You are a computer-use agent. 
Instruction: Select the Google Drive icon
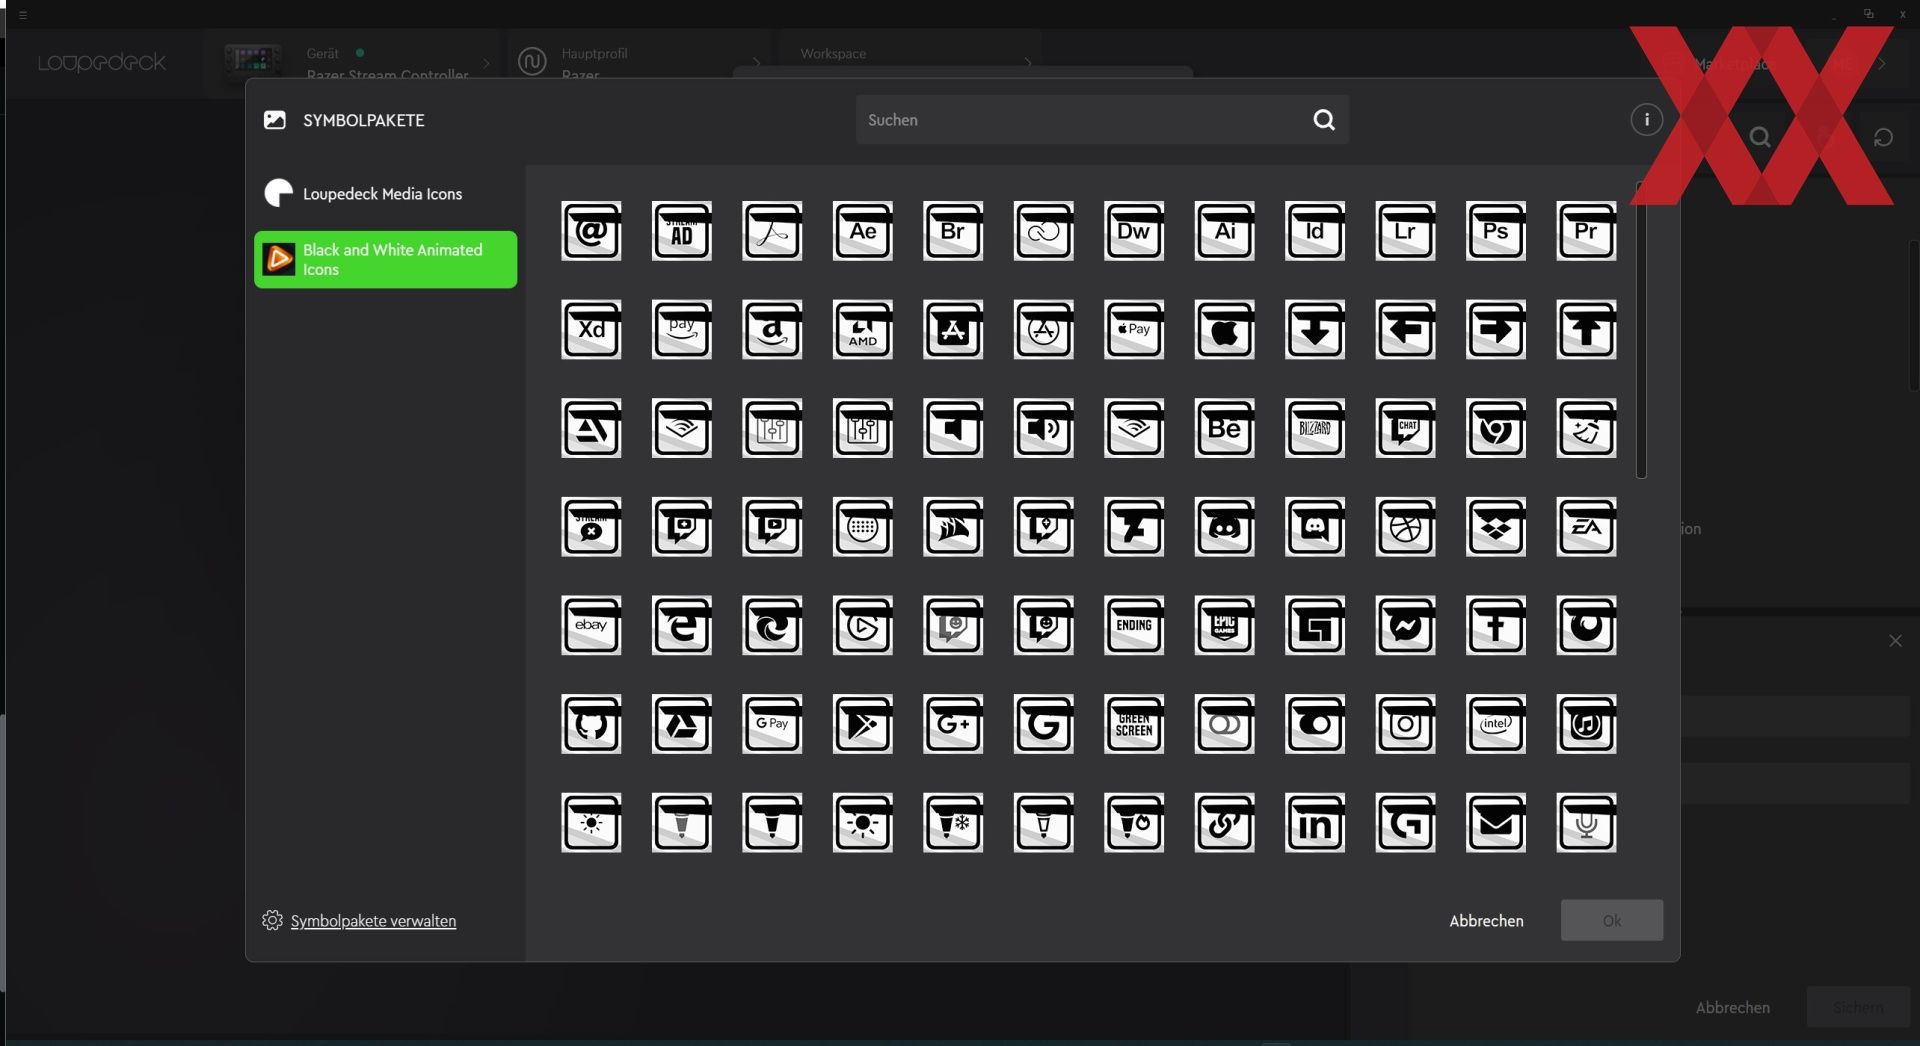682,724
